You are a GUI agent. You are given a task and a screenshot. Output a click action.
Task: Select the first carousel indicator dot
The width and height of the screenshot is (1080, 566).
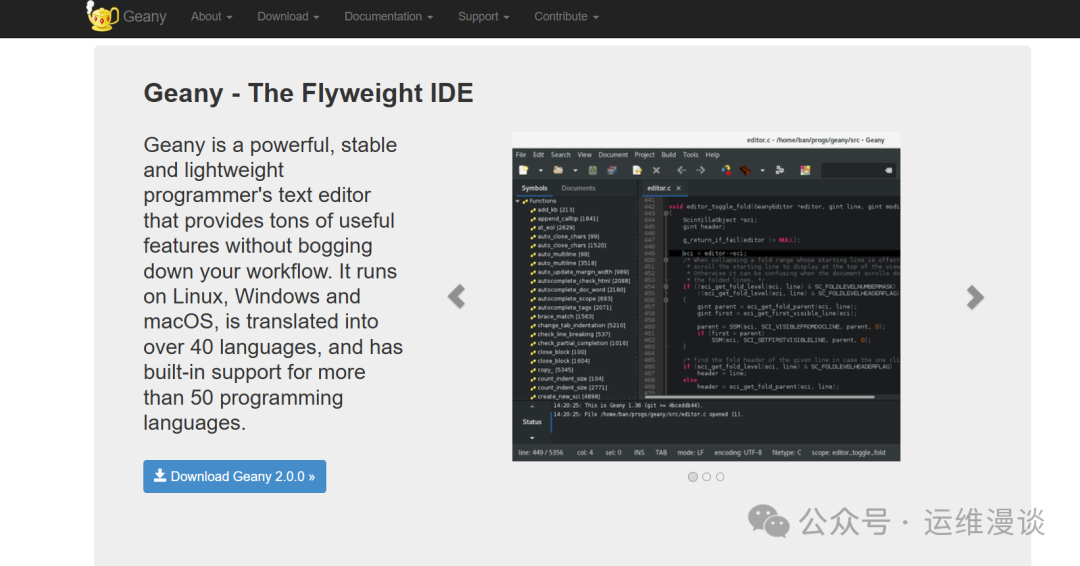pyautogui.click(x=693, y=477)
